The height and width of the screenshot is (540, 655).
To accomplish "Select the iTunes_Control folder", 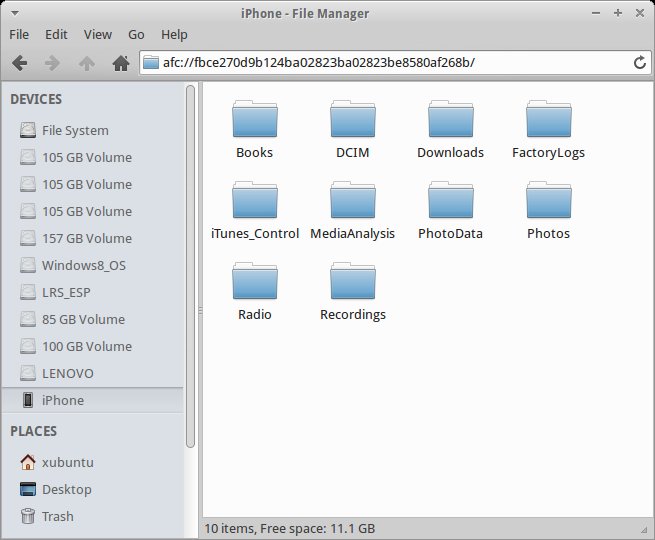I will (x=254, y=201).
